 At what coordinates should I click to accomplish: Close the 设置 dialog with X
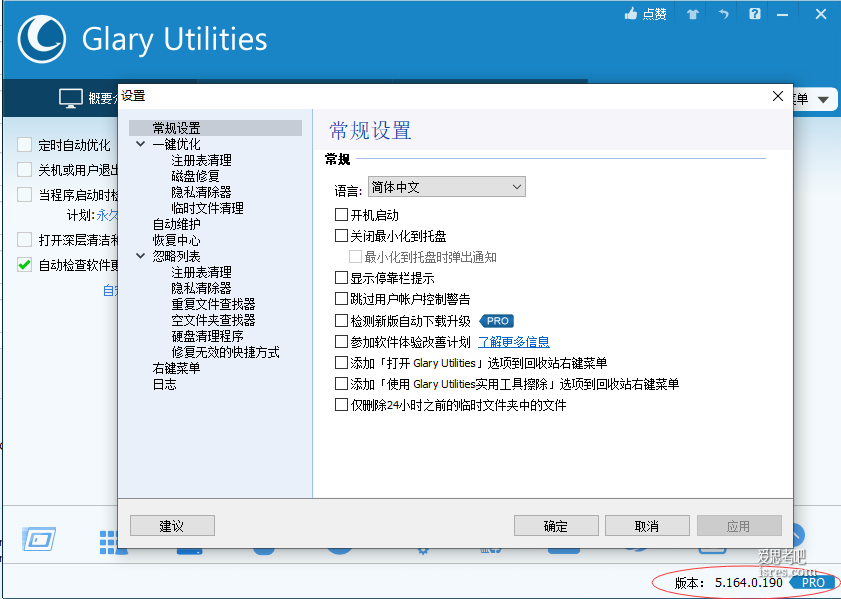778,96
